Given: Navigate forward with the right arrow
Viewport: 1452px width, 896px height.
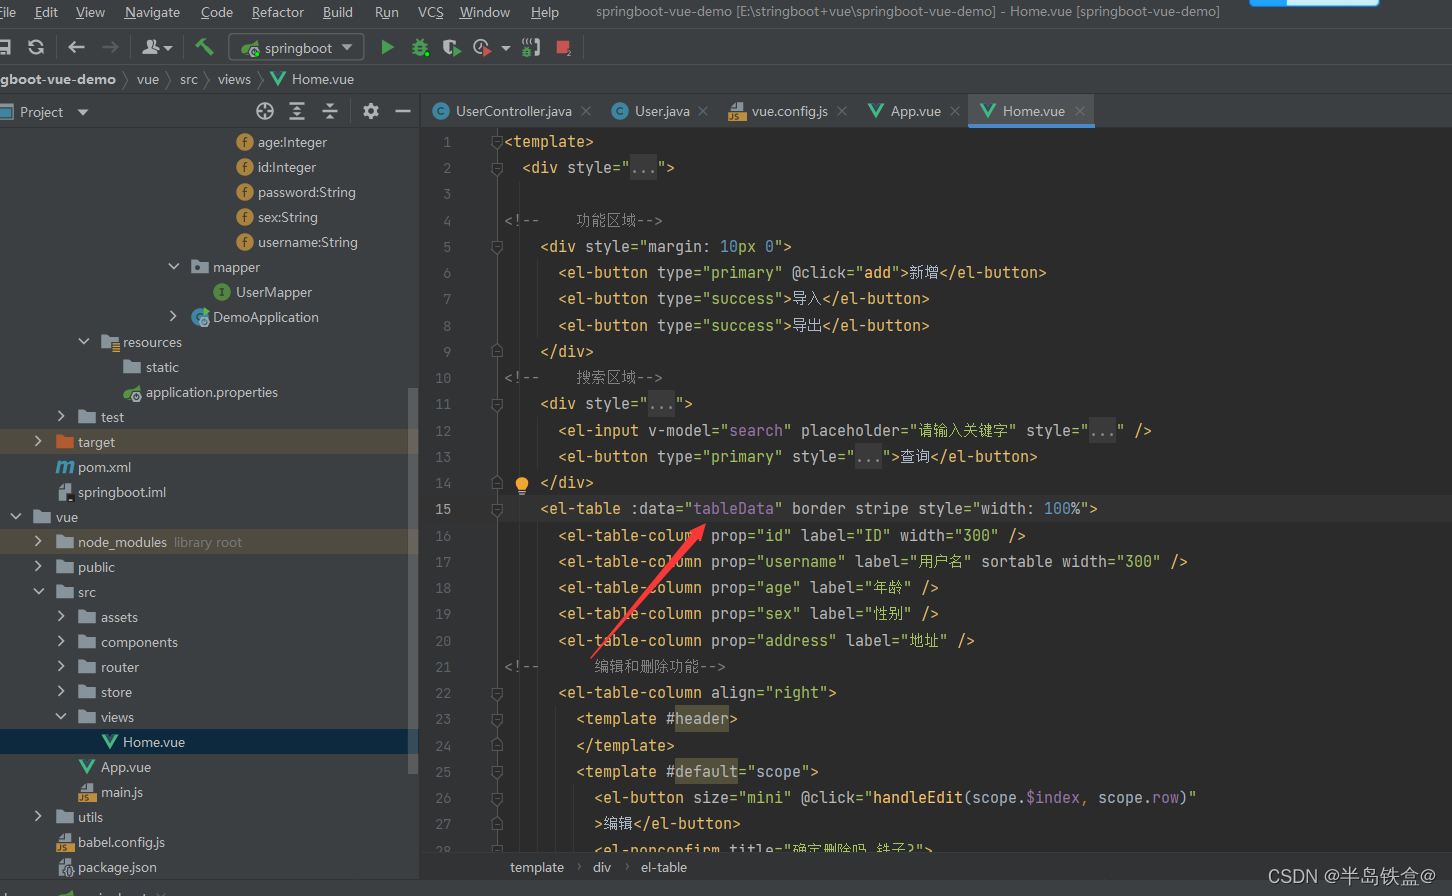Looking at the screenshot, I should 110,47.
